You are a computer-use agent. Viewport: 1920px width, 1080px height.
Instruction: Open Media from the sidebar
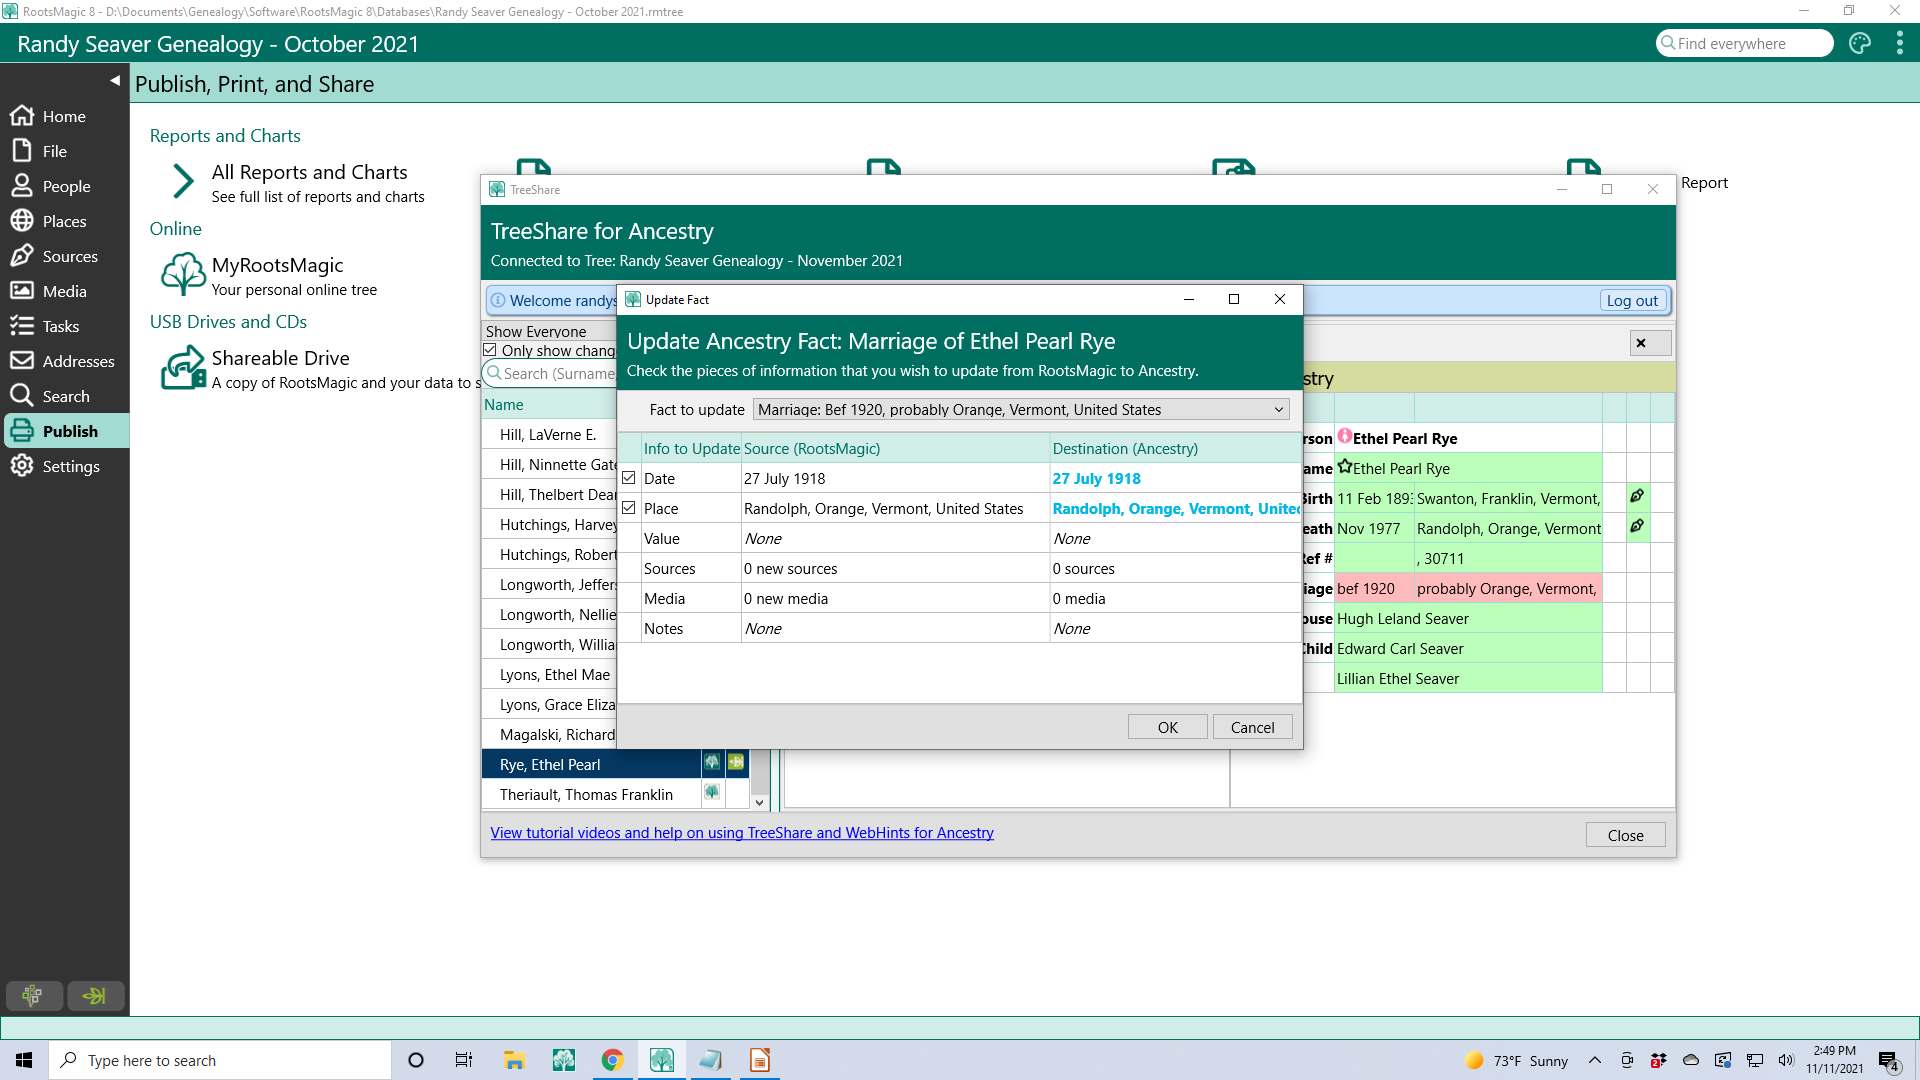pos(64,291)
